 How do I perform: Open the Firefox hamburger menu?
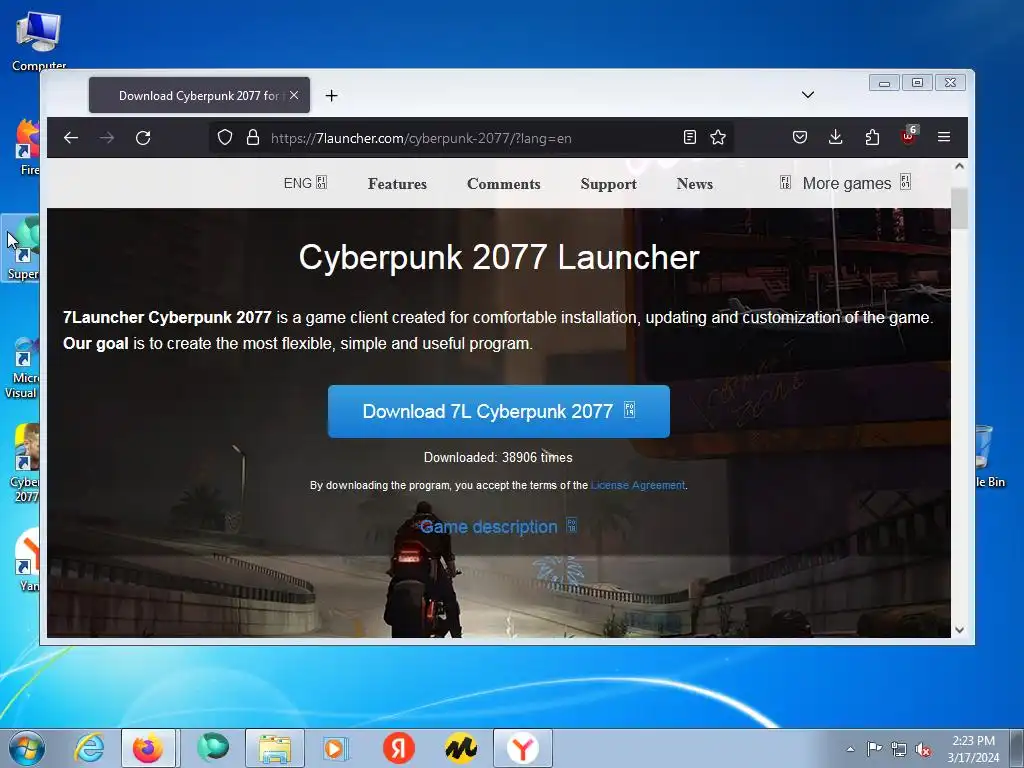944,137
